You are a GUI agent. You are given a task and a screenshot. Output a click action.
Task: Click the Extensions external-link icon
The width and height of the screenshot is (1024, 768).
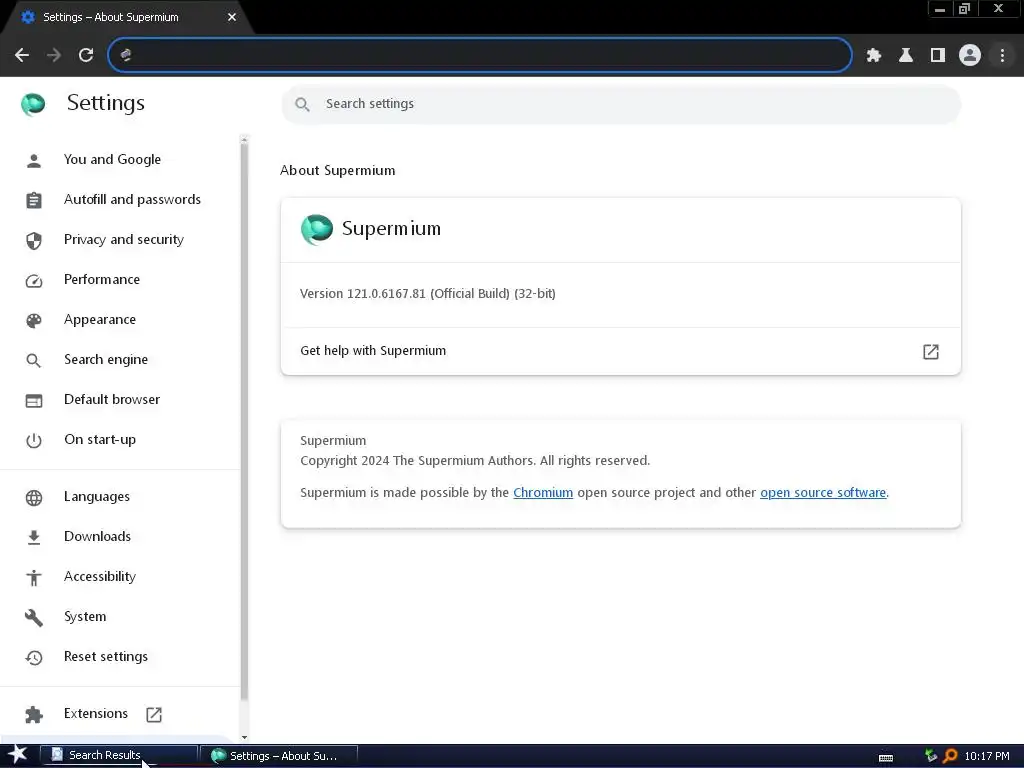click(154, 714)
